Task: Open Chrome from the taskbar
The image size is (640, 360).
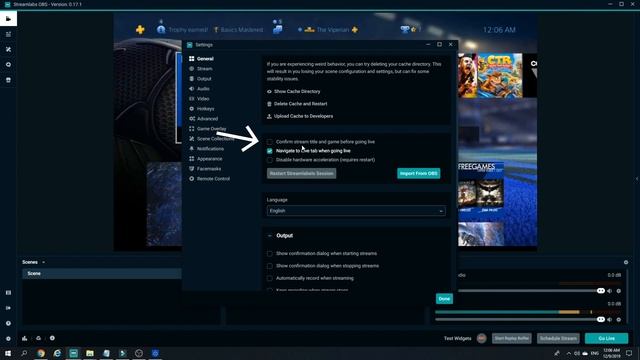Action: (41, 353)
